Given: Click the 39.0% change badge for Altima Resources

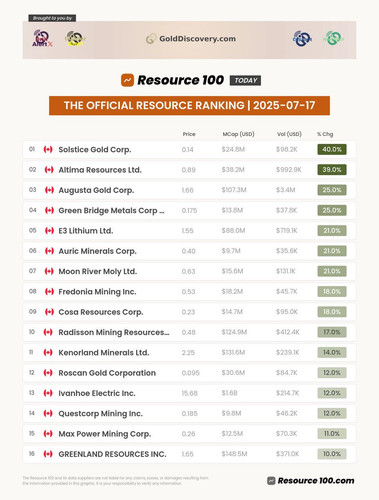Looking at the screenshot, I should tap(332, 170).
